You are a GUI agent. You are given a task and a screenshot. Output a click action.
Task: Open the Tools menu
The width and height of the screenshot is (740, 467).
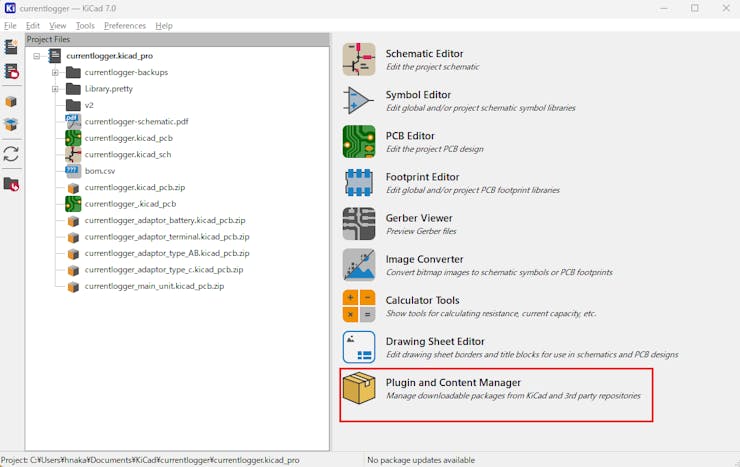click(85, 25)
